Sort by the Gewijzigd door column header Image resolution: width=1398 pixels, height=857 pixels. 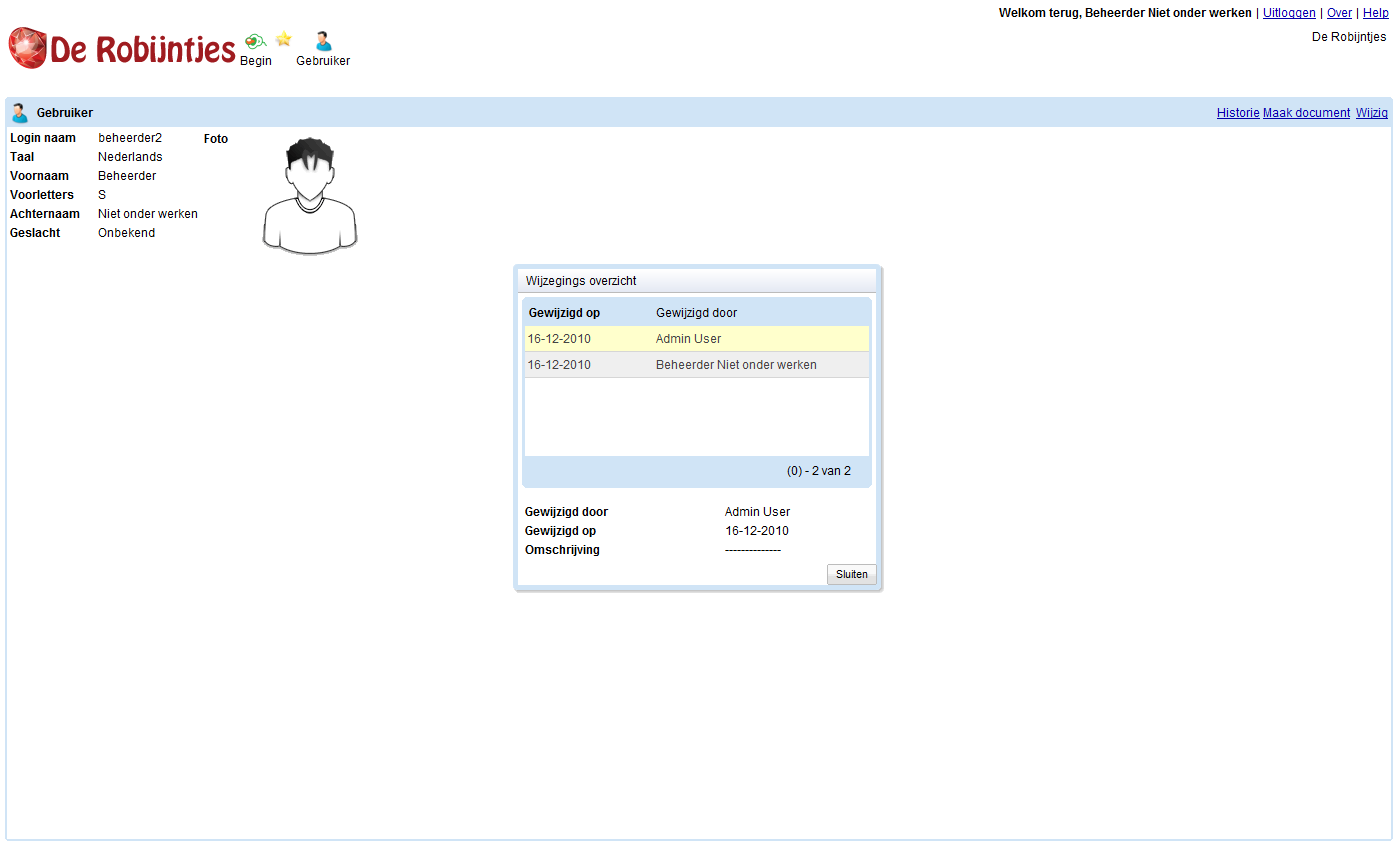tap(696, 313)
